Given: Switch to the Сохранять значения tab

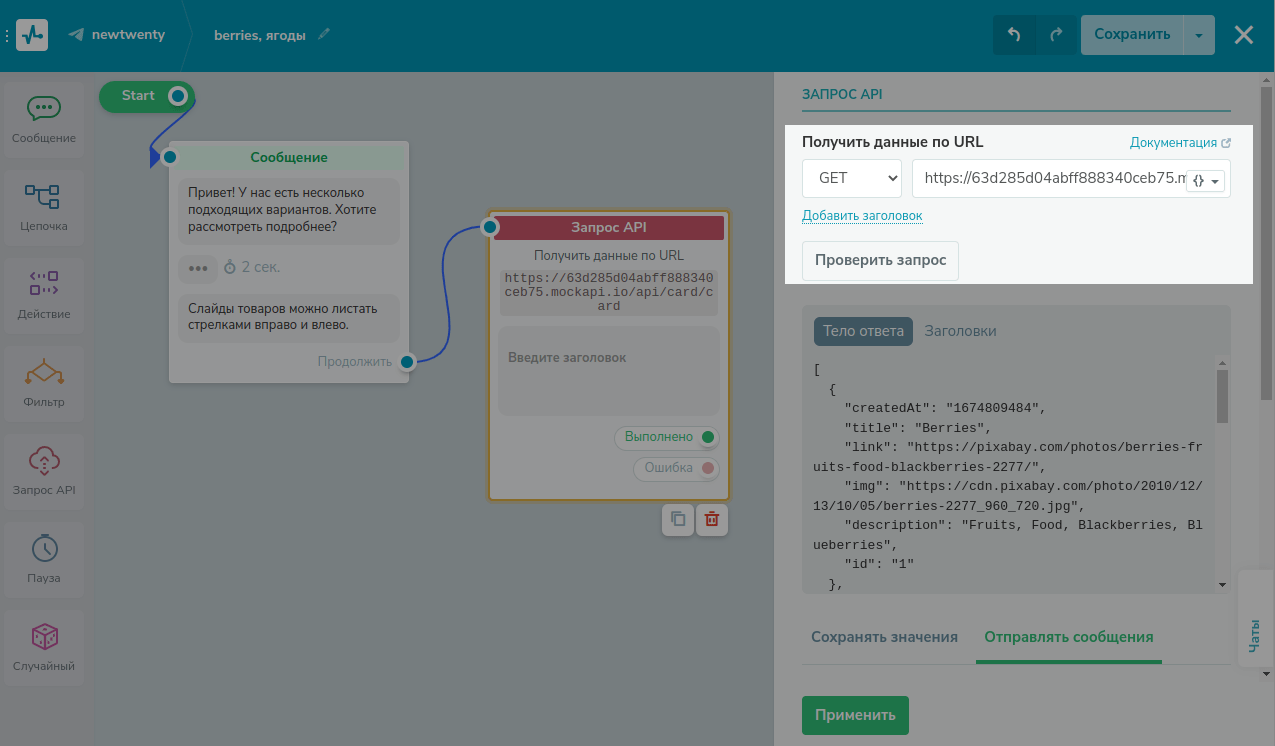Looking at the screenshot, I should 884,637.
